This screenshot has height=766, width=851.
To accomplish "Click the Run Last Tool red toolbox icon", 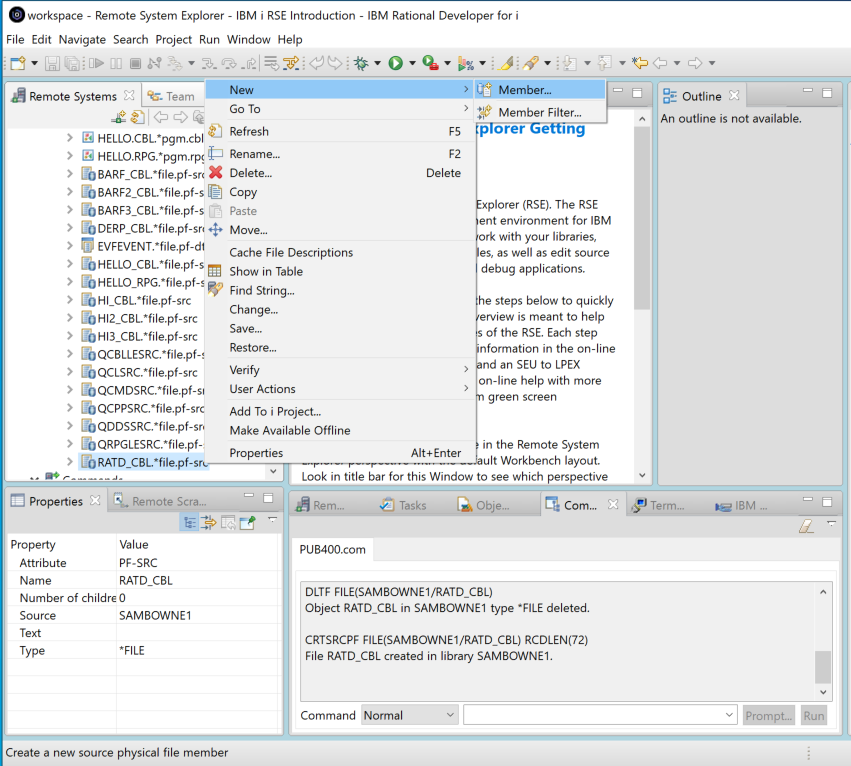I will 430,64.
